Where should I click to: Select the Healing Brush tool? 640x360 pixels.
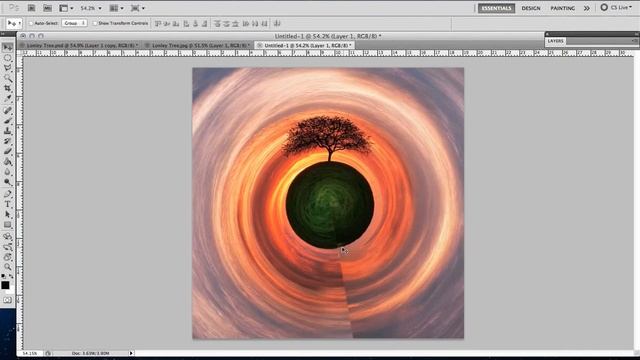click(x=7, y=111)
